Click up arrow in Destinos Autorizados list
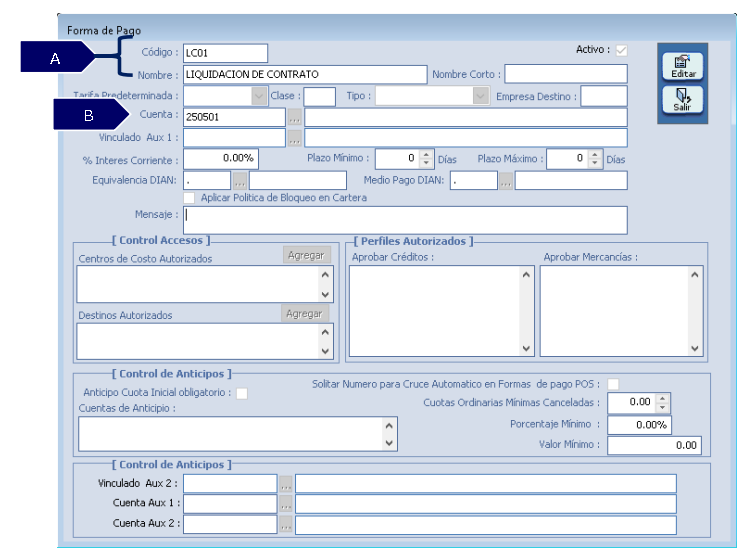This screenshot has width=745, height=554. click(x=325, y=332)
